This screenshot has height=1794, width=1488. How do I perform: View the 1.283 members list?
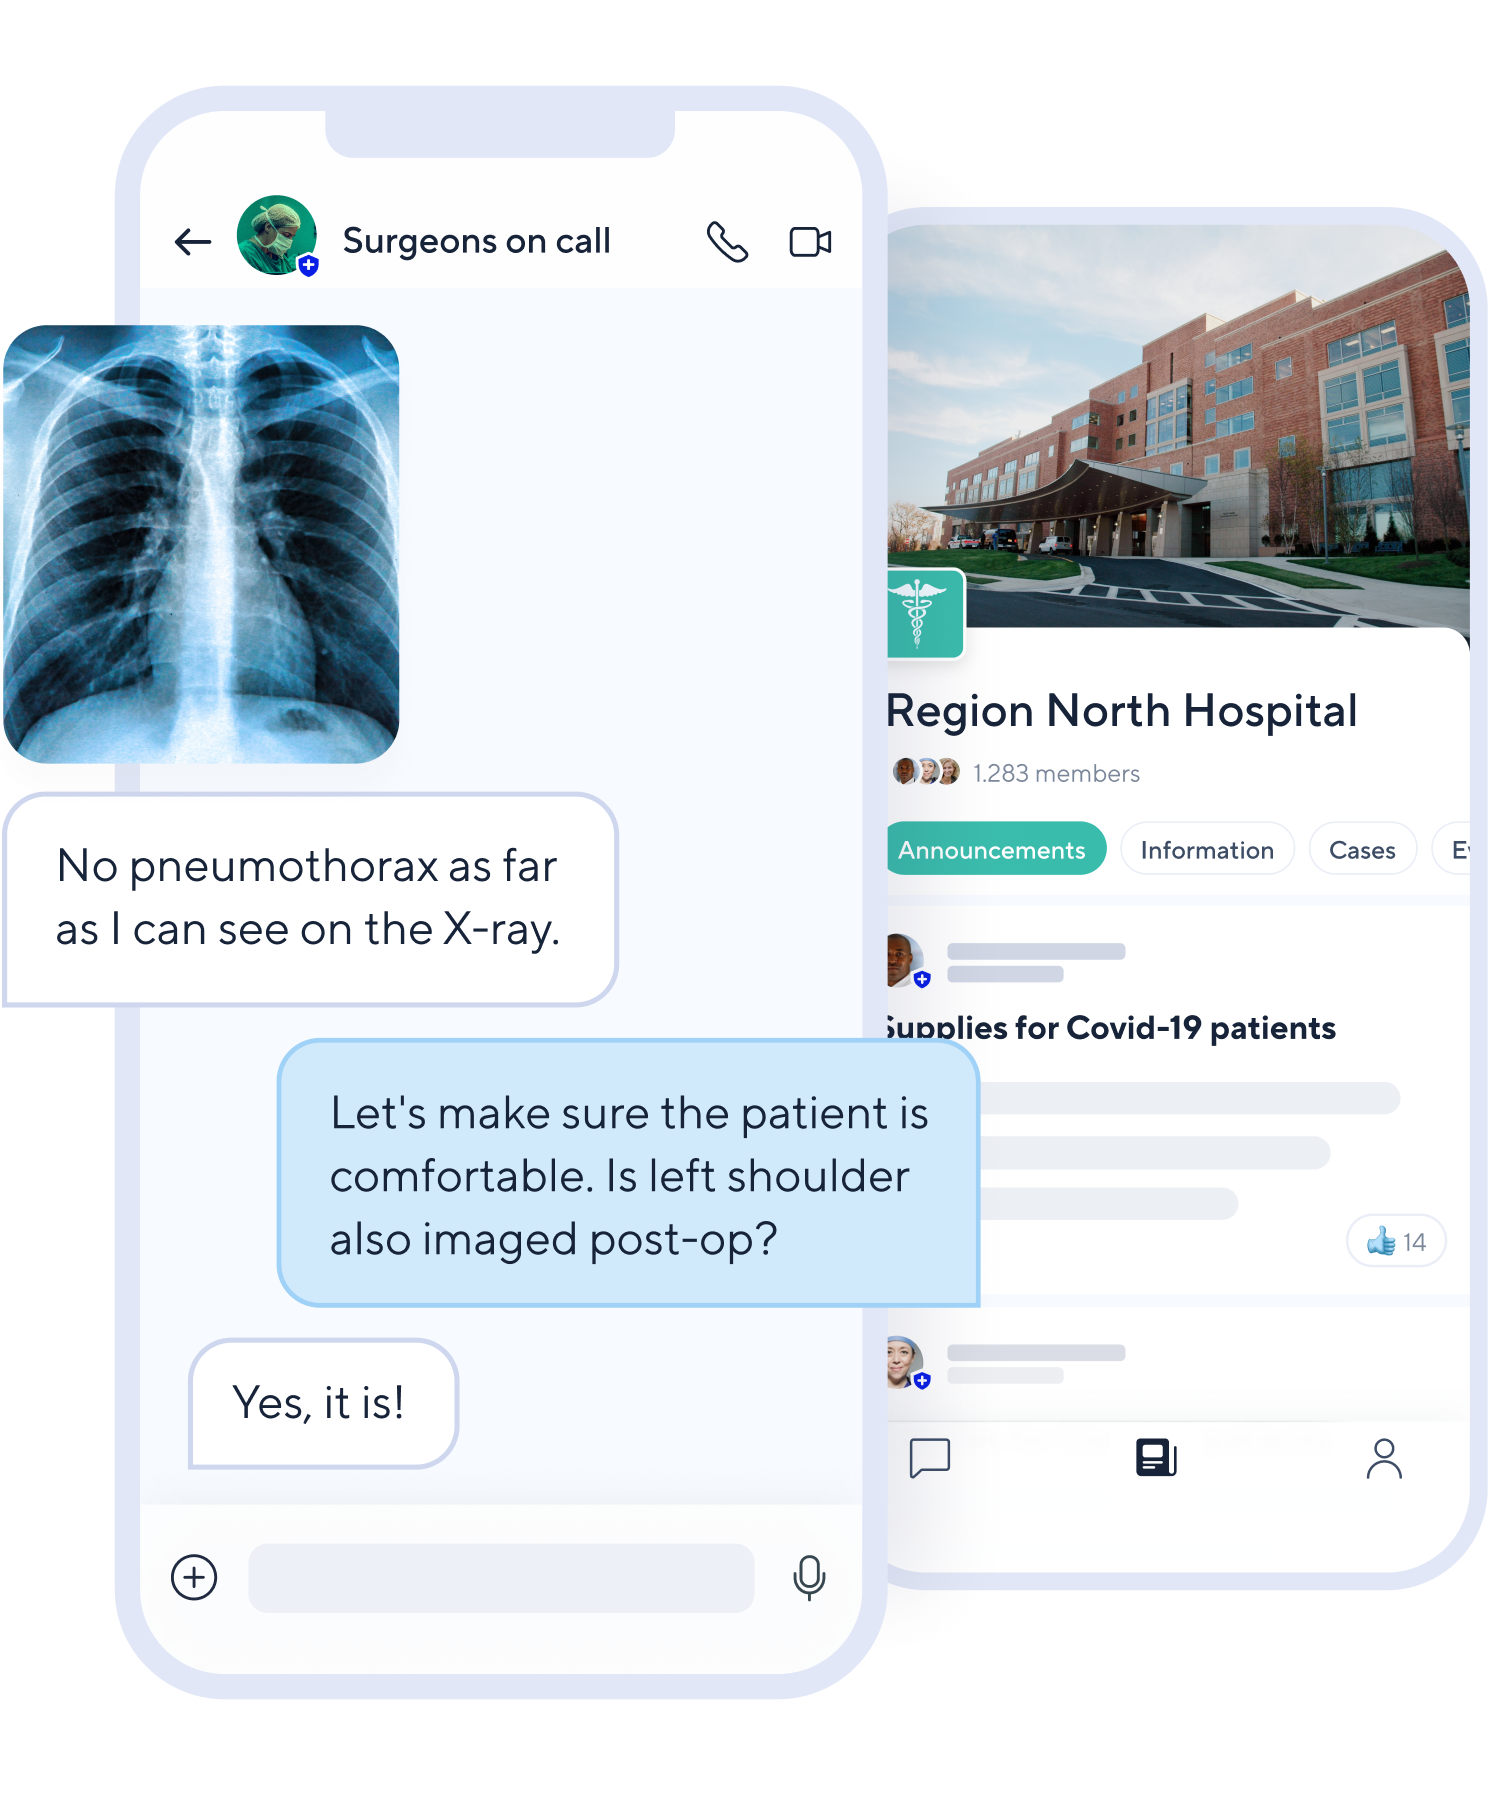click(1056, 773)
